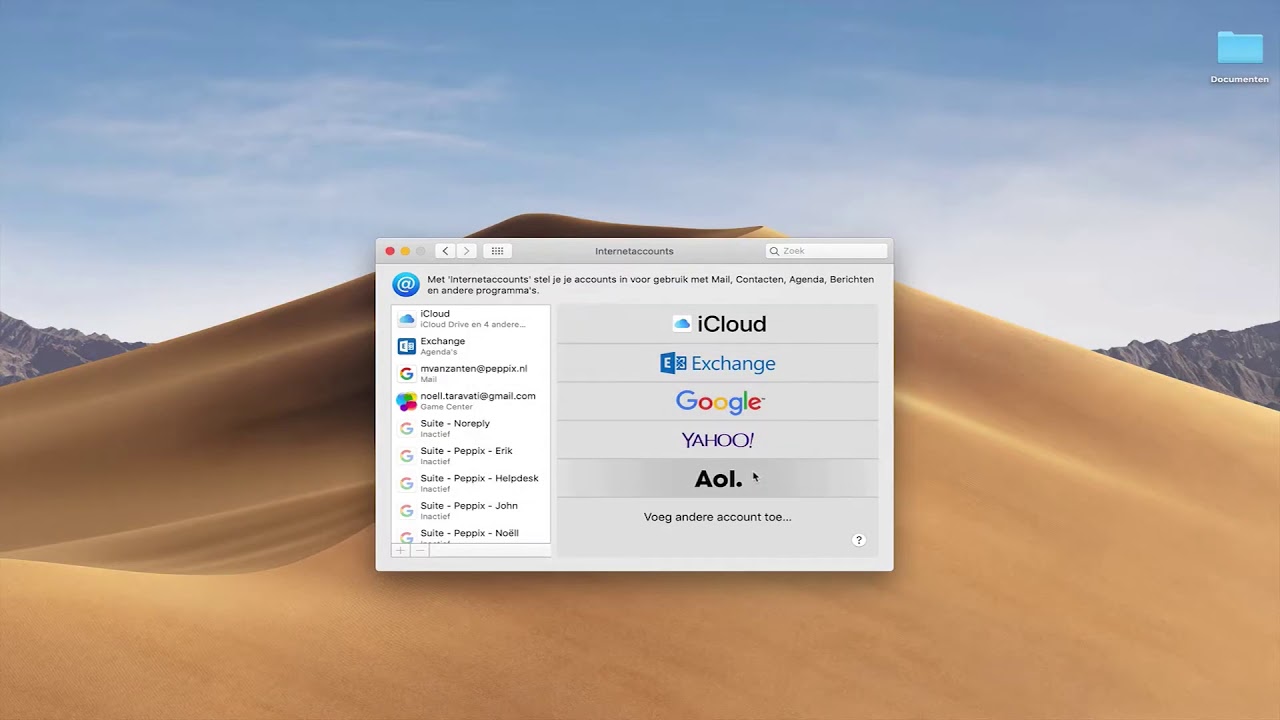Remove account with the minus button
This screenshot has width=1280, height=720.
(x=420, y=550)
